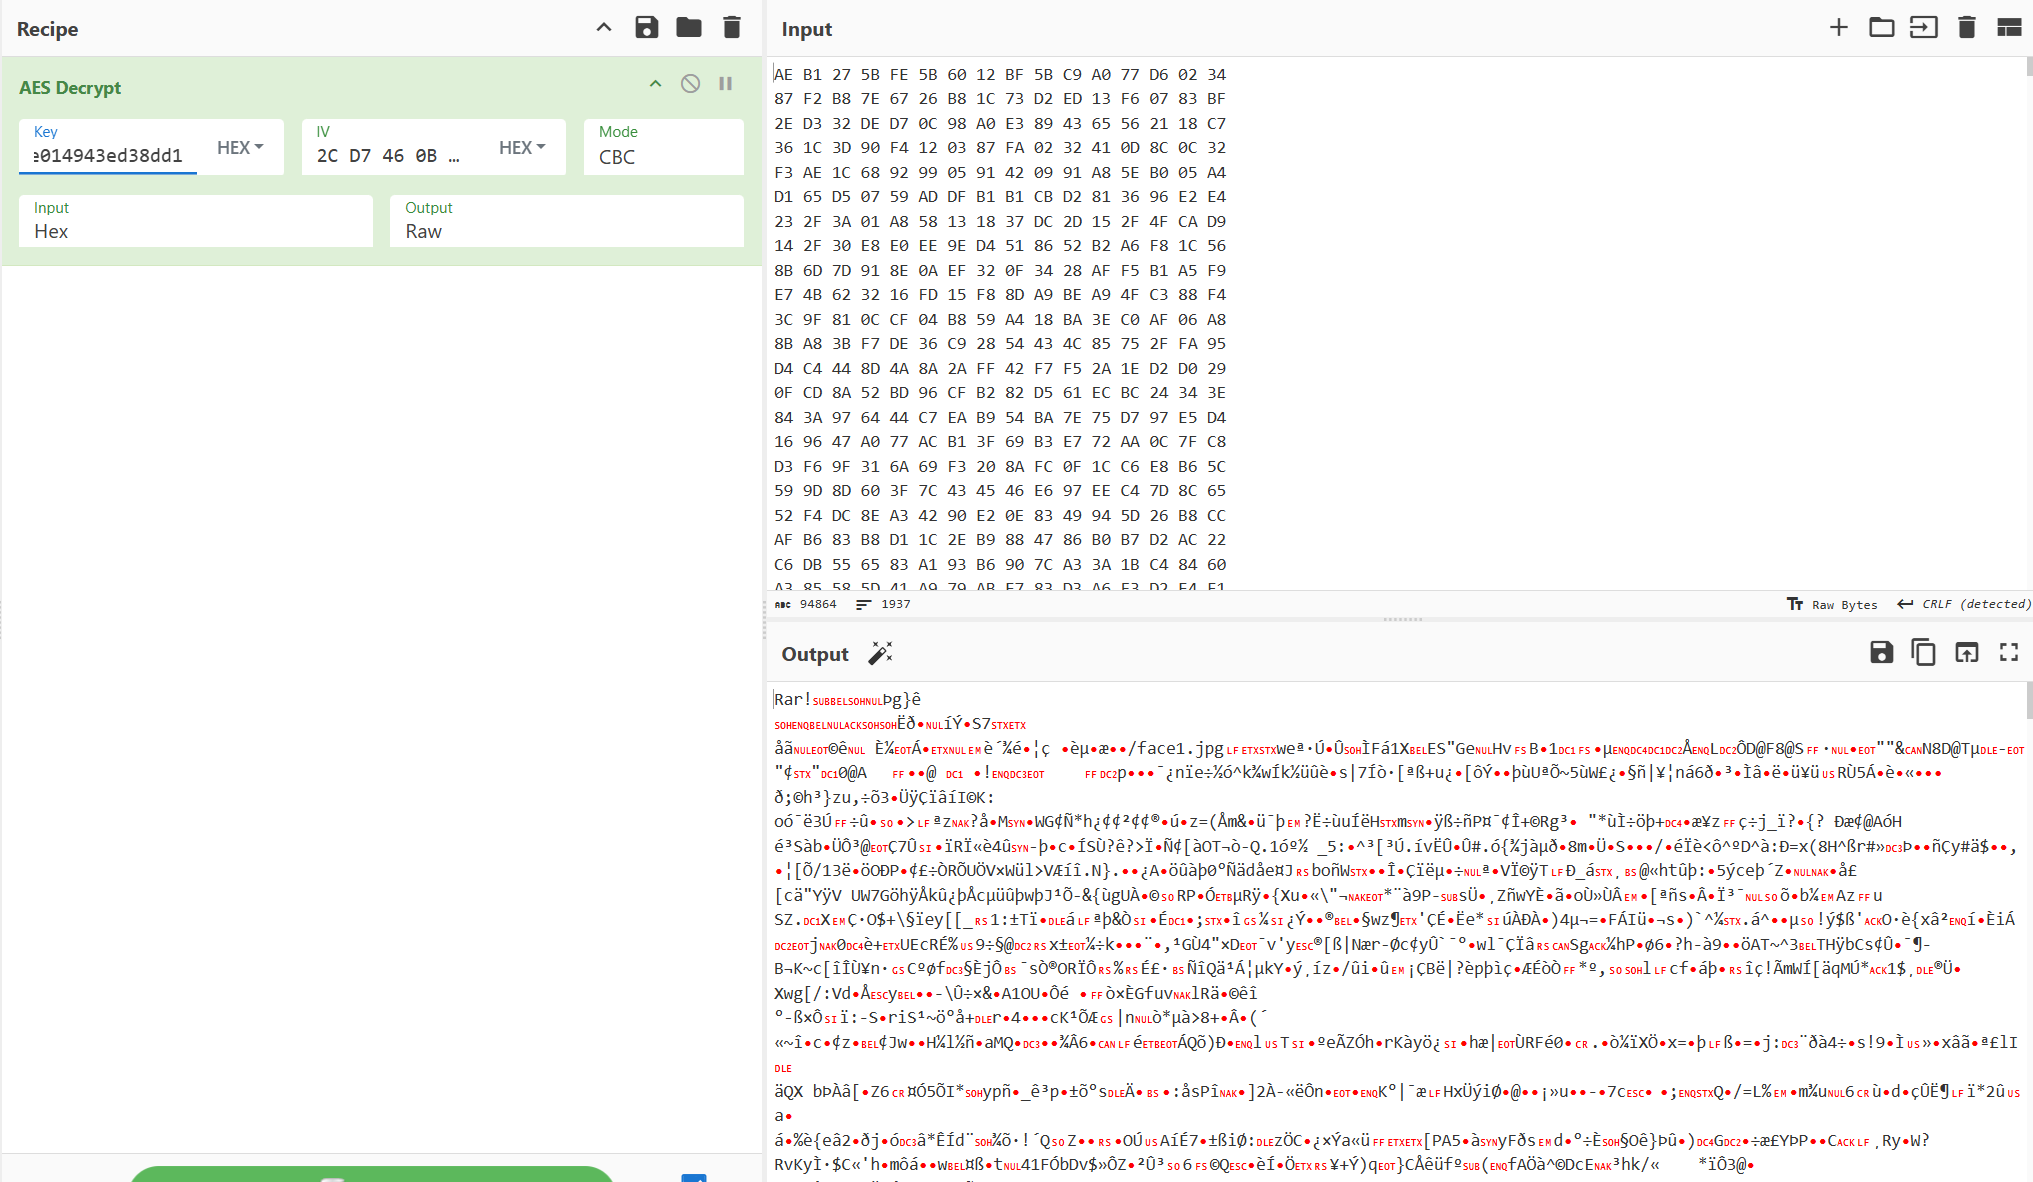Run Magic detection on the output
This screenshot has height=1182, width=2033.
point(880,652)
